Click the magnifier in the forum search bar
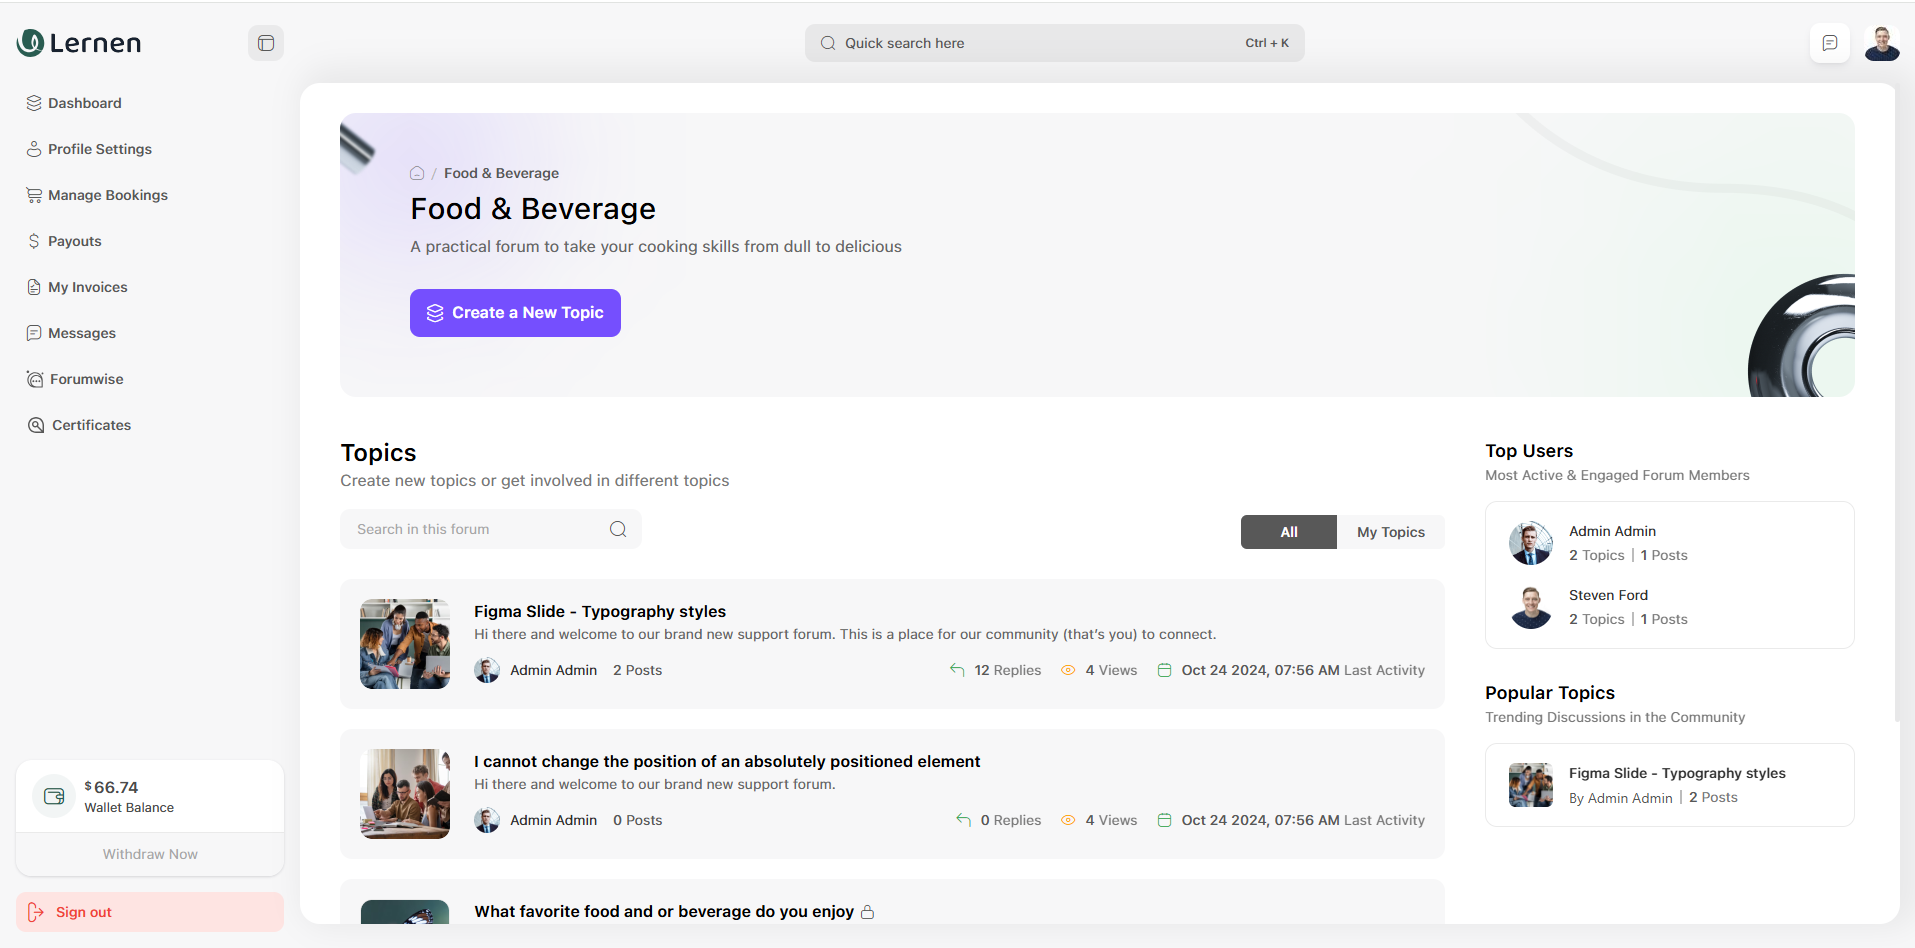1915x948 pixels. click(617, 529)
